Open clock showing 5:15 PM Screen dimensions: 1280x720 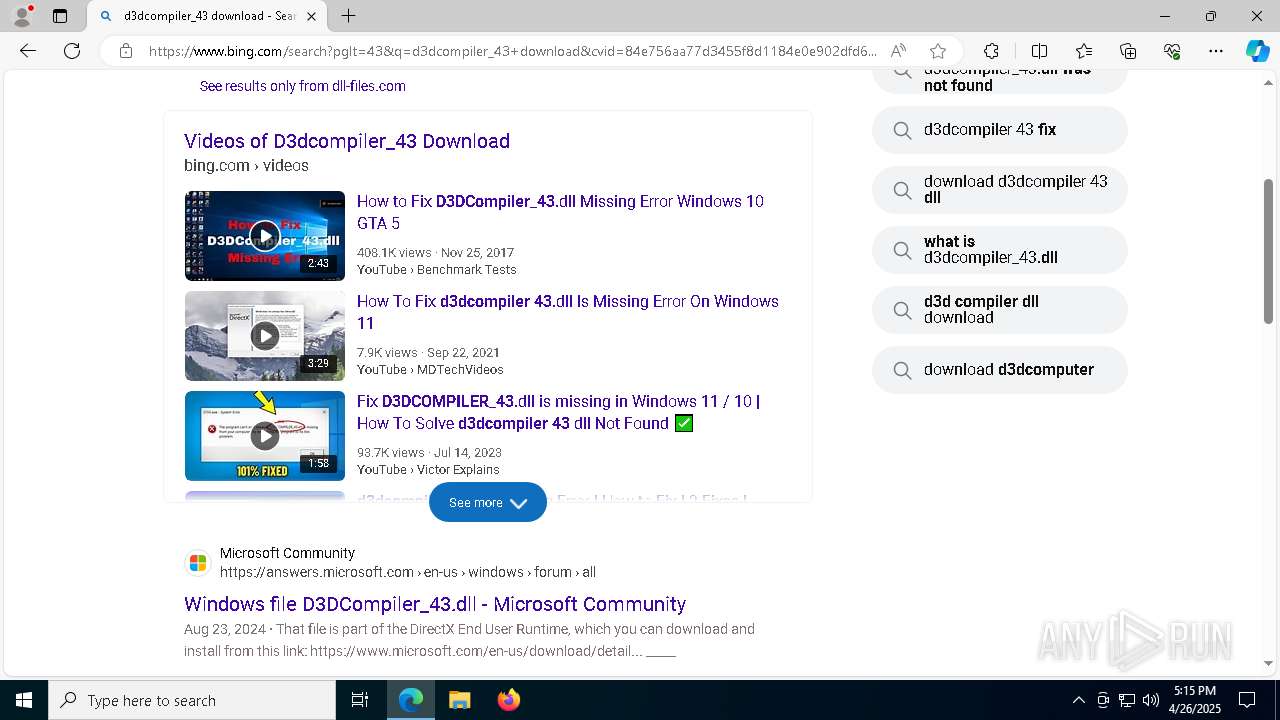click(x=1195, y=700)
